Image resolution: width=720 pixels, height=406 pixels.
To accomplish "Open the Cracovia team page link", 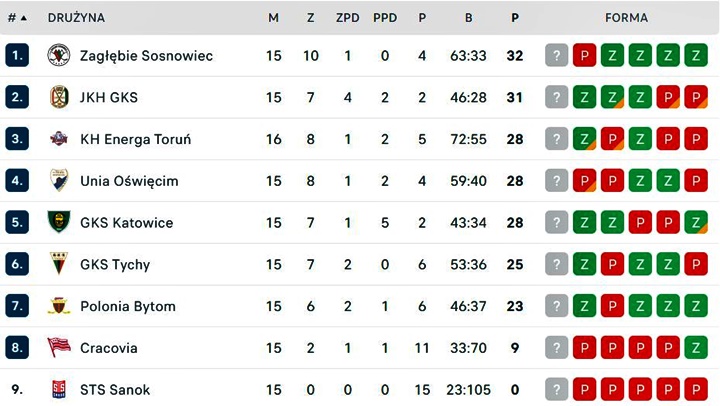I will [109, 348].
